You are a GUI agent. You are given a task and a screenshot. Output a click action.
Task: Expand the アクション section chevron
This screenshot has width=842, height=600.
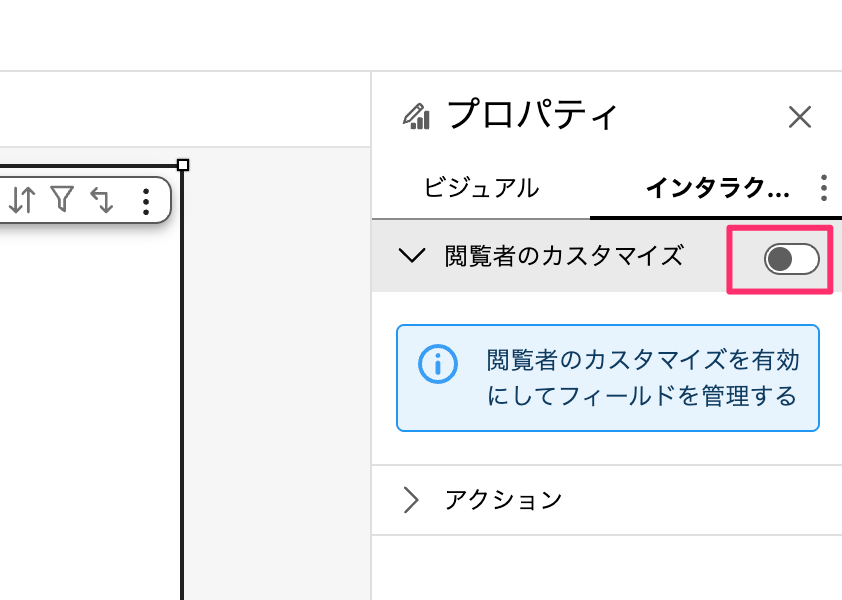(411, 500)
